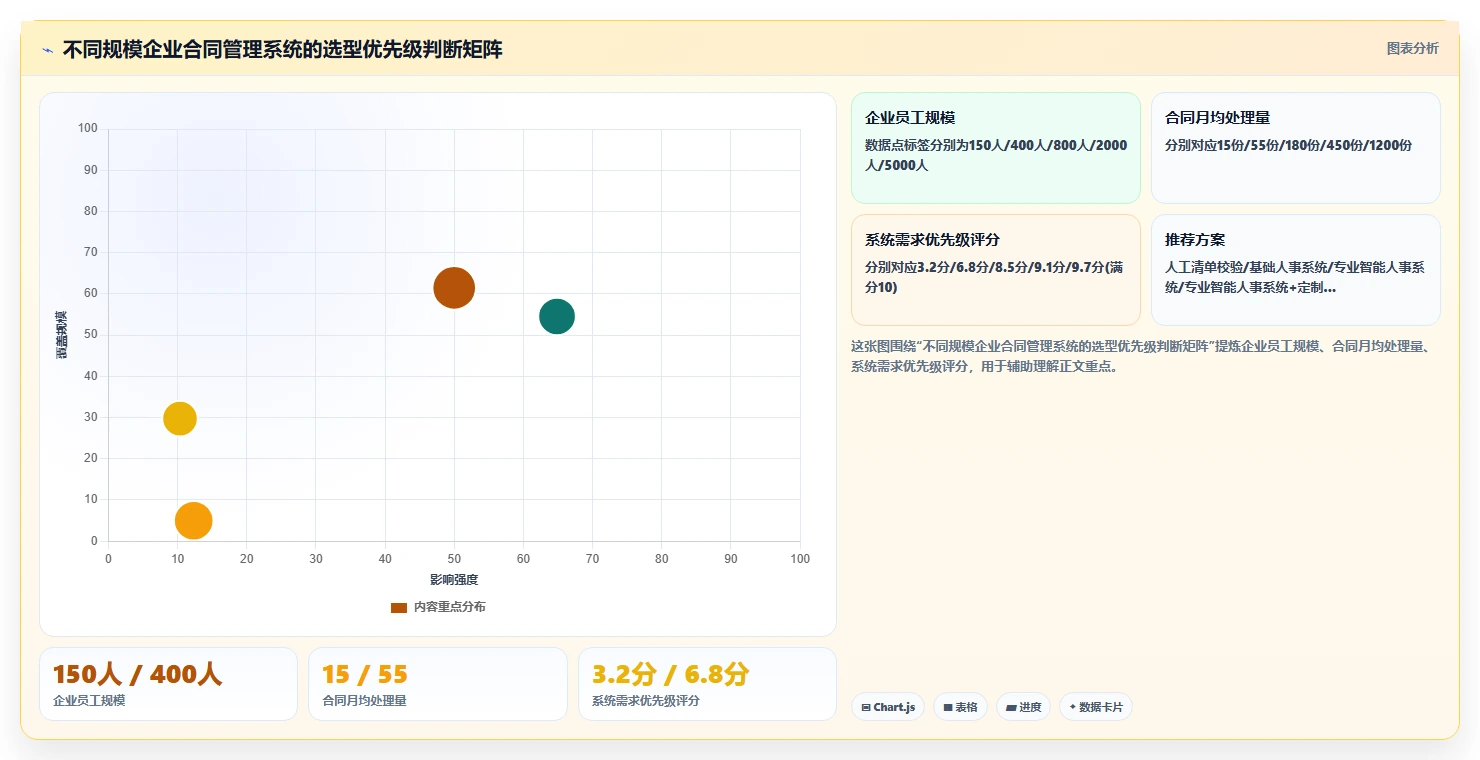Click the lightning icon beside the title

(x=47, y=50)
